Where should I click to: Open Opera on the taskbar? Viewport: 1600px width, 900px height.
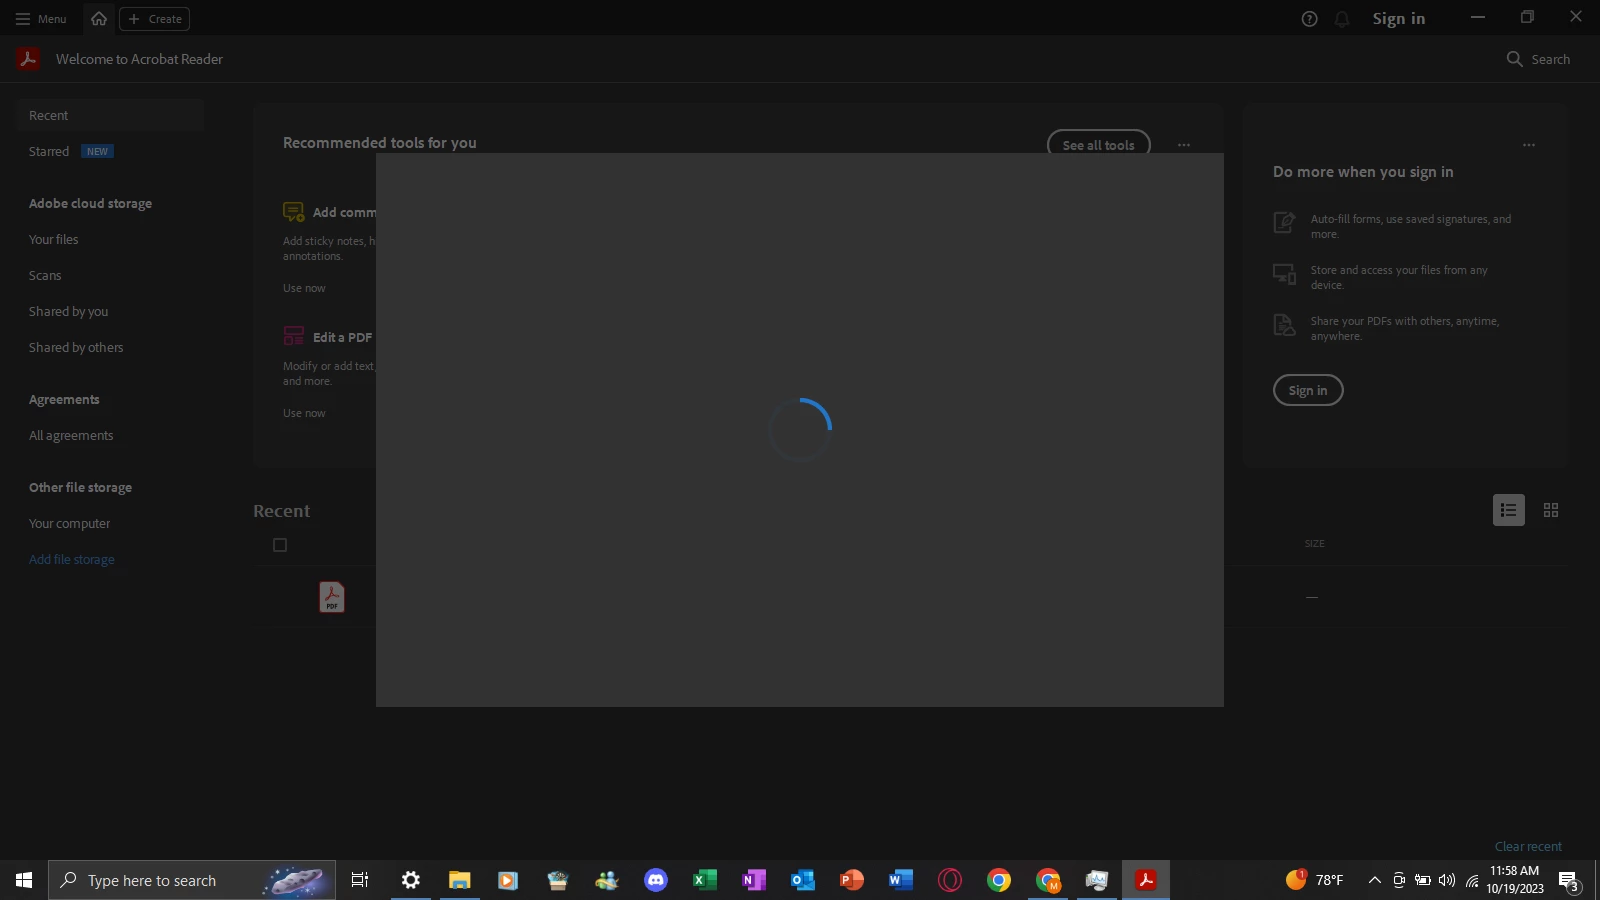(950, 880)
